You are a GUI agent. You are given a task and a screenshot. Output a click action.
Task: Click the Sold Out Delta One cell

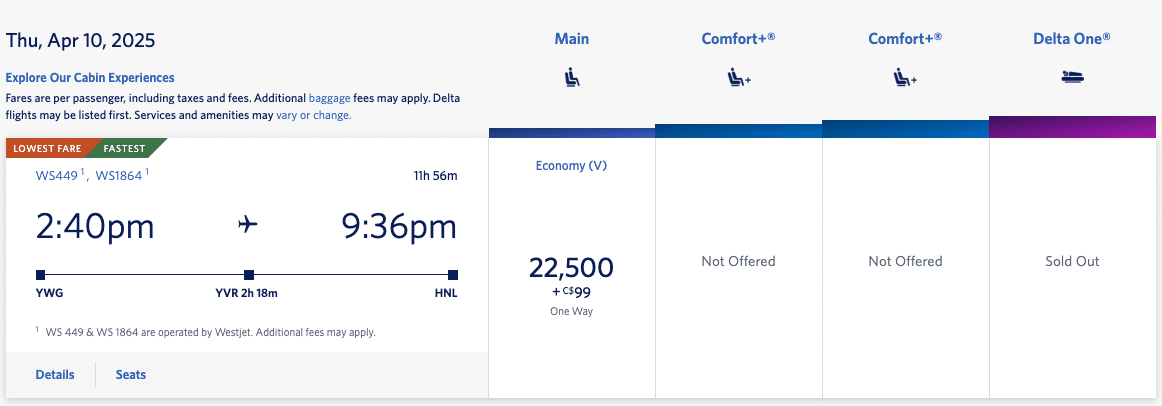(x=1072, y=261)
